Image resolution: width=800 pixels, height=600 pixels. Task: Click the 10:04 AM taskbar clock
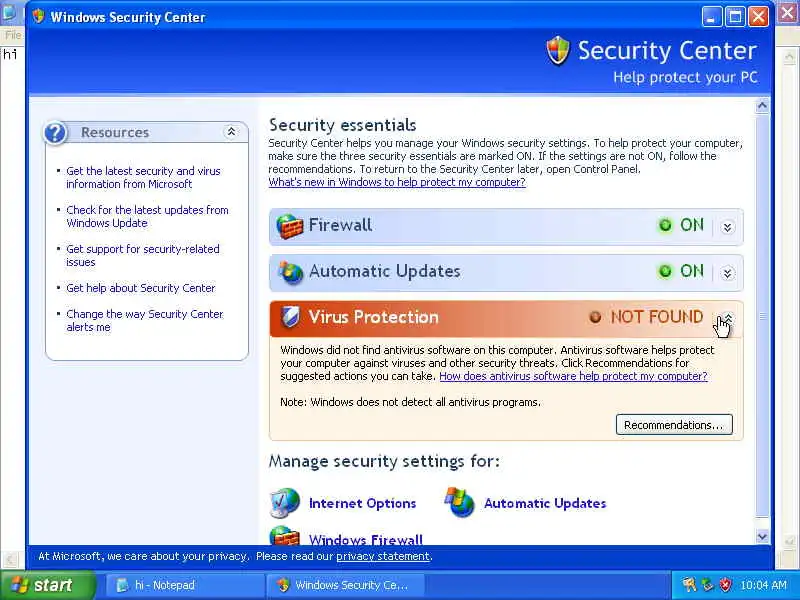pyautogui.click(x=763, y=585)
